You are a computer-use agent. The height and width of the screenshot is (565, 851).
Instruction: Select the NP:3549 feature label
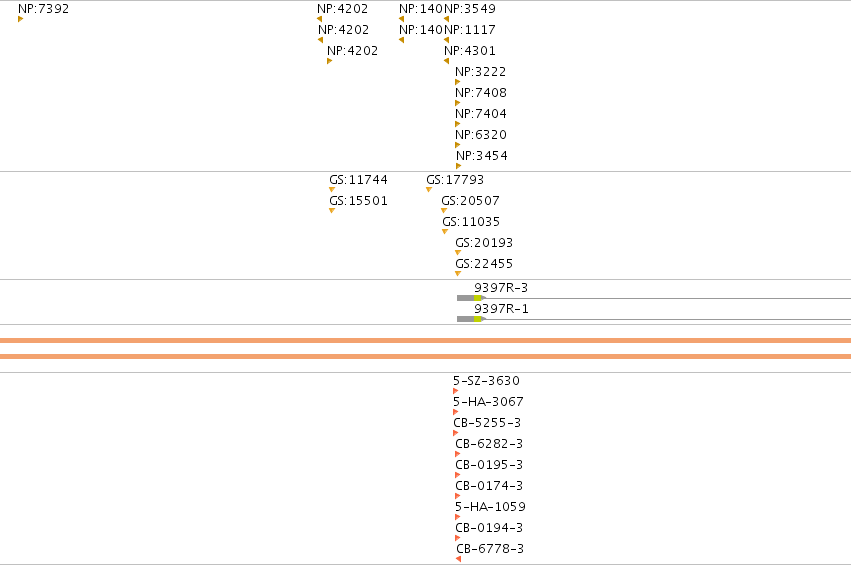[x=470, y=9]
